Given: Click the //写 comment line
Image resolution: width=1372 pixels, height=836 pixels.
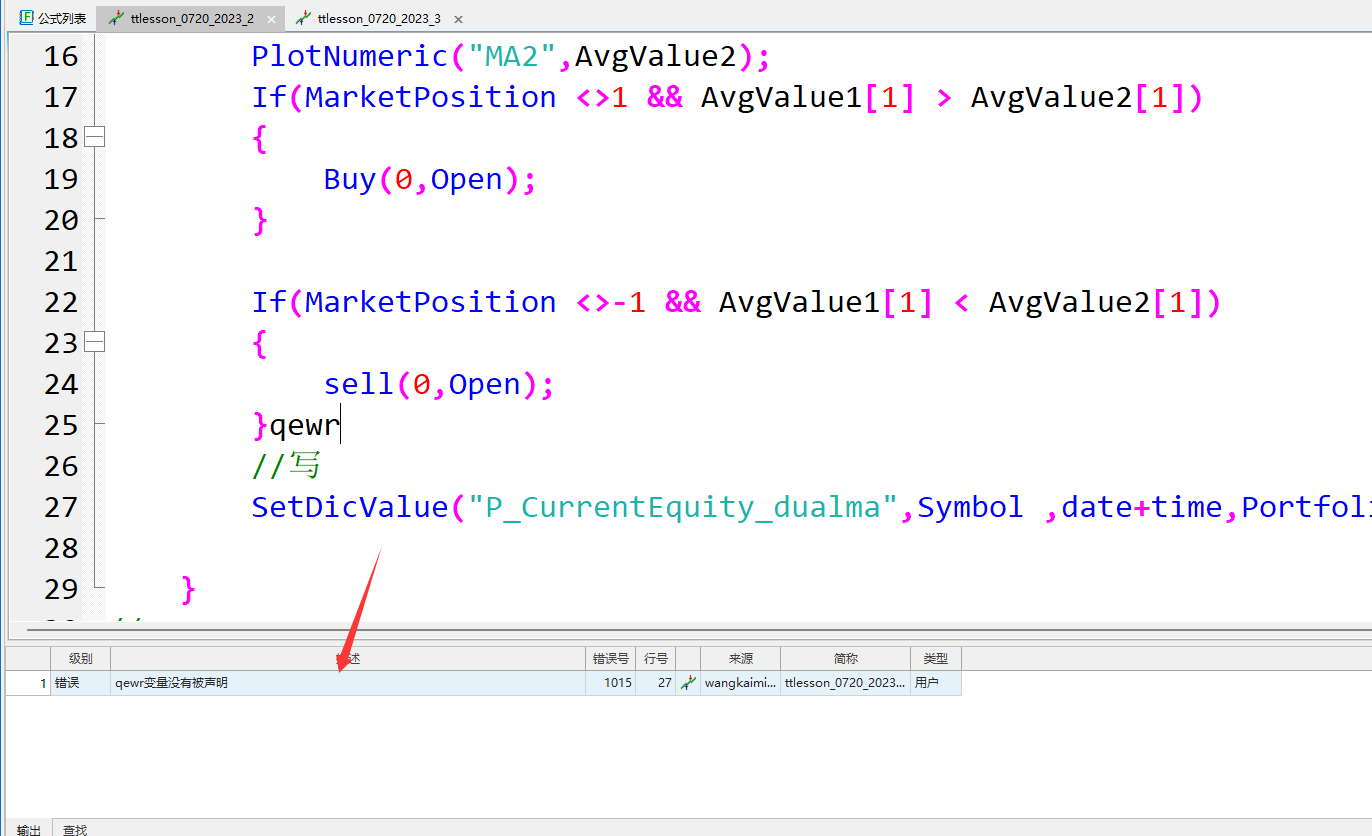Looking at the screenshot, I should pyautogui.click(x=285, y=466).
